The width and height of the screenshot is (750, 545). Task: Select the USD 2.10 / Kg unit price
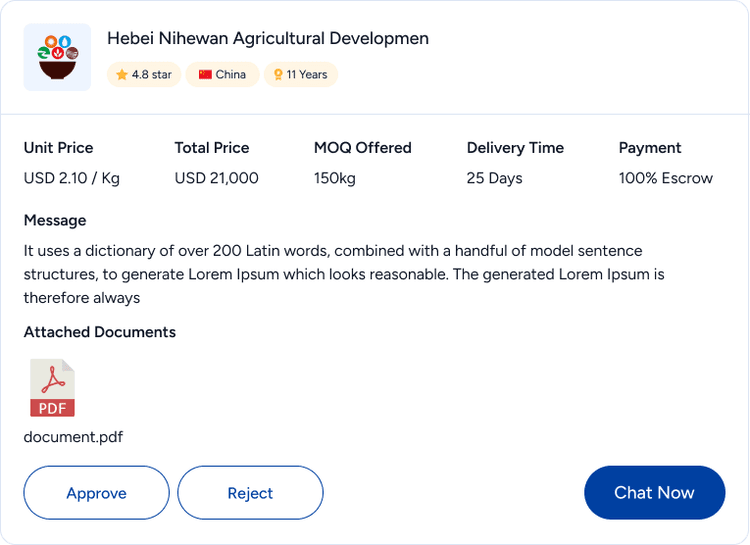(x=71, y=179)
